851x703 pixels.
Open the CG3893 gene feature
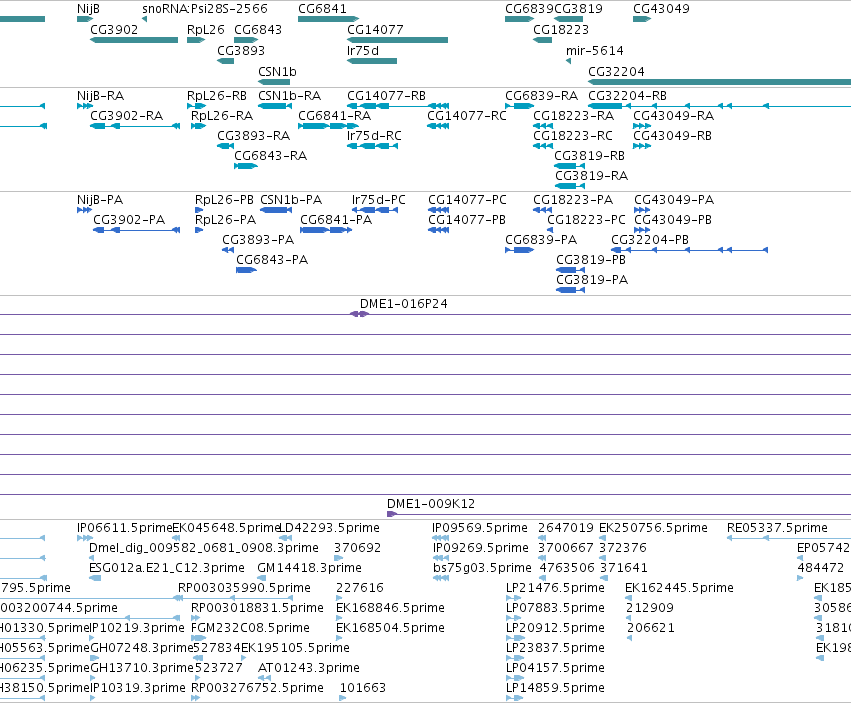226,61
